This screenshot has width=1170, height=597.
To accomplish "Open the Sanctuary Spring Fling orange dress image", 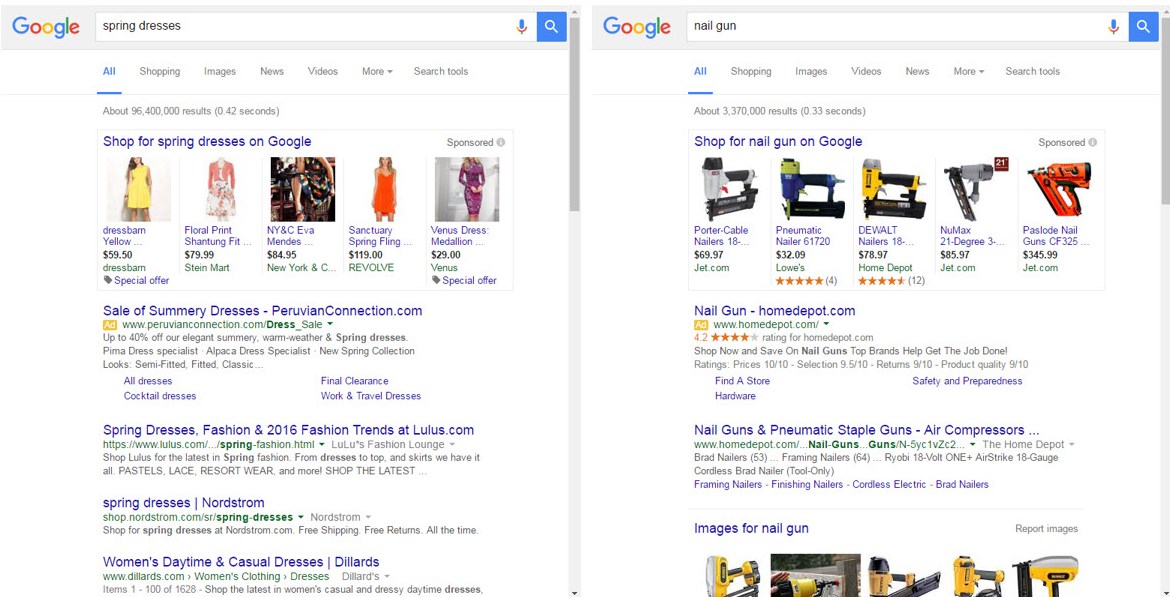I will tap(384, 189).
